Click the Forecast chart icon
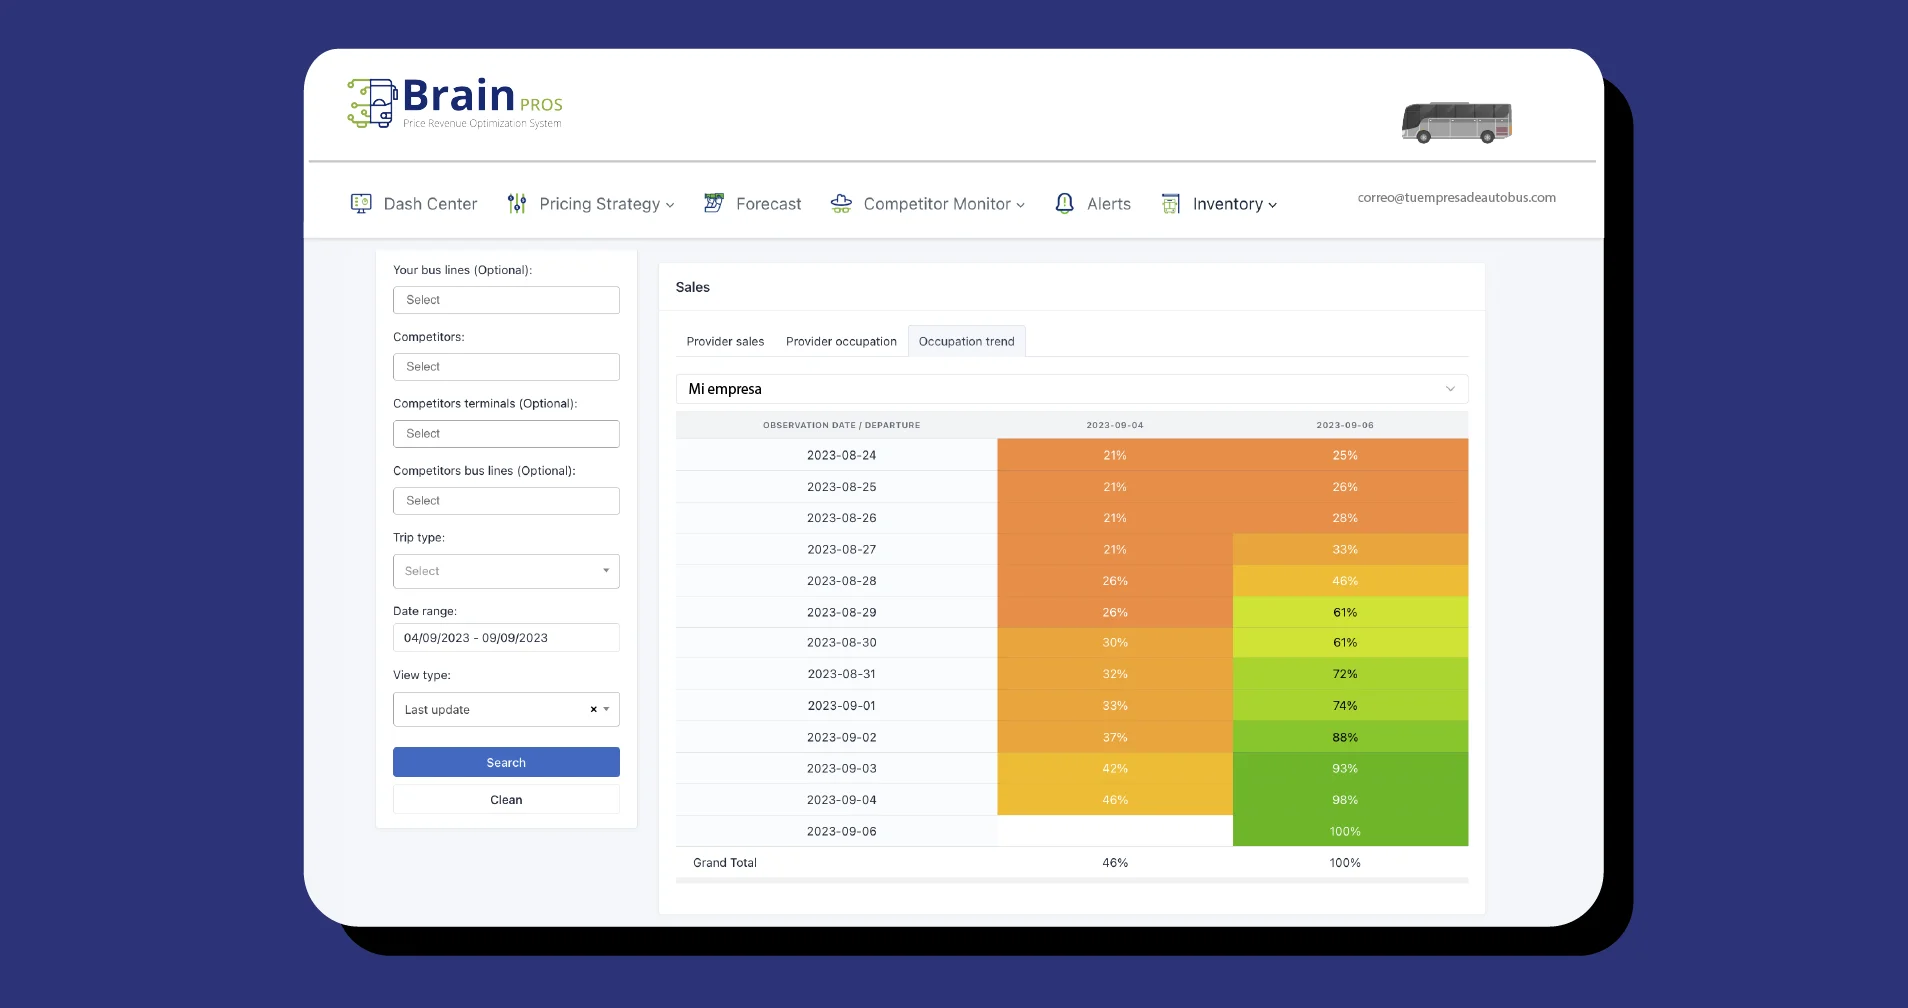This screenshot has height=1008, width=1908. pos(714,204)
